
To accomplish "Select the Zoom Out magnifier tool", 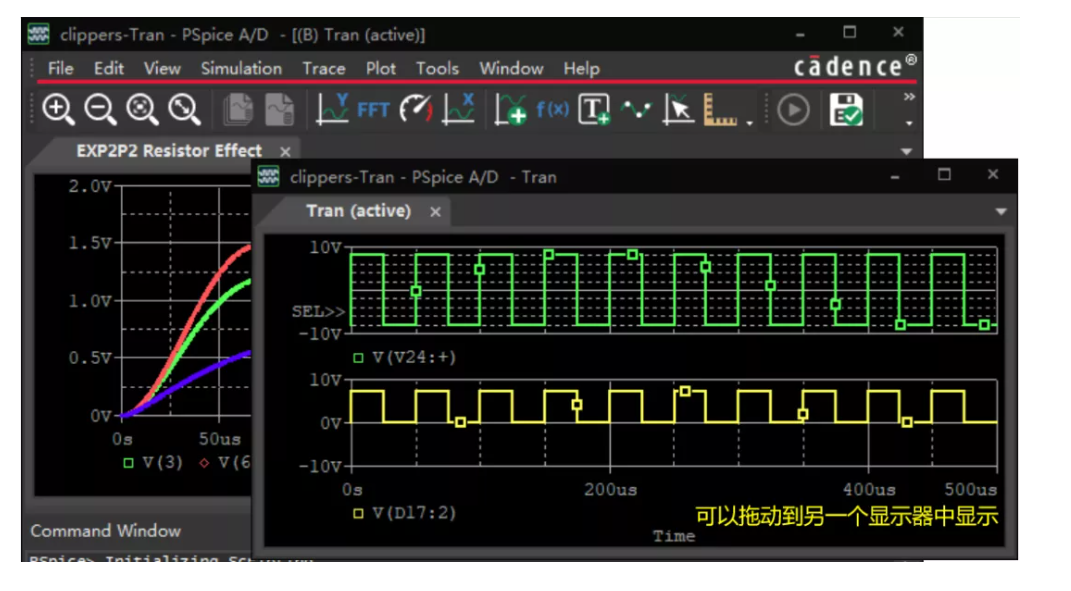I will point(100,109).
